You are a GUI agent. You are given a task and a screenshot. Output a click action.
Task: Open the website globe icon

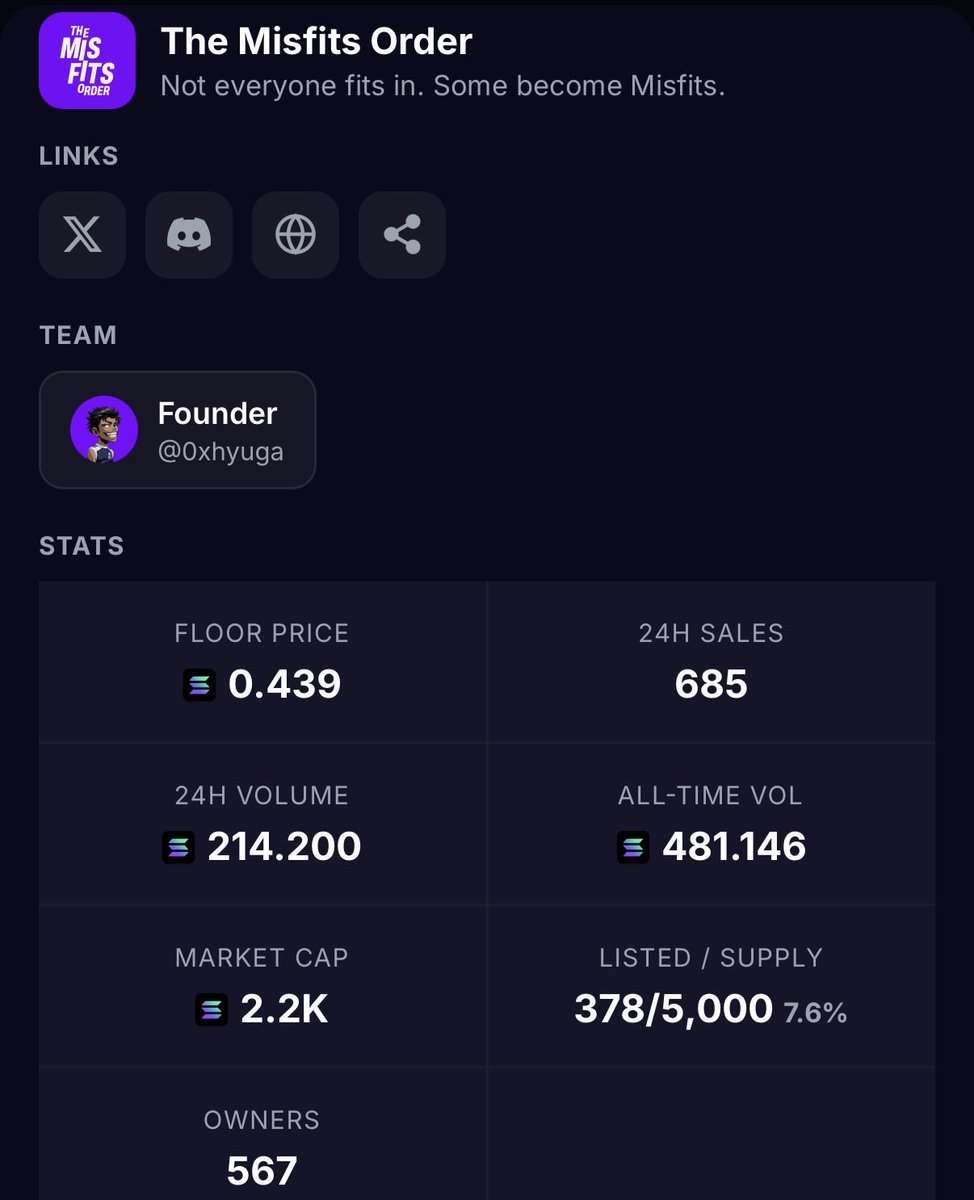[x=295, y=235]
